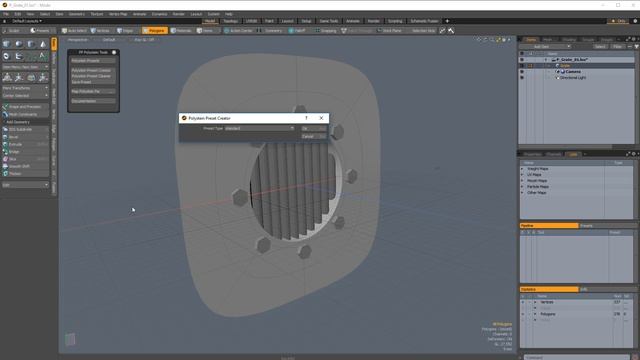Click the settings gear icon near Only button

click(635, 21)
